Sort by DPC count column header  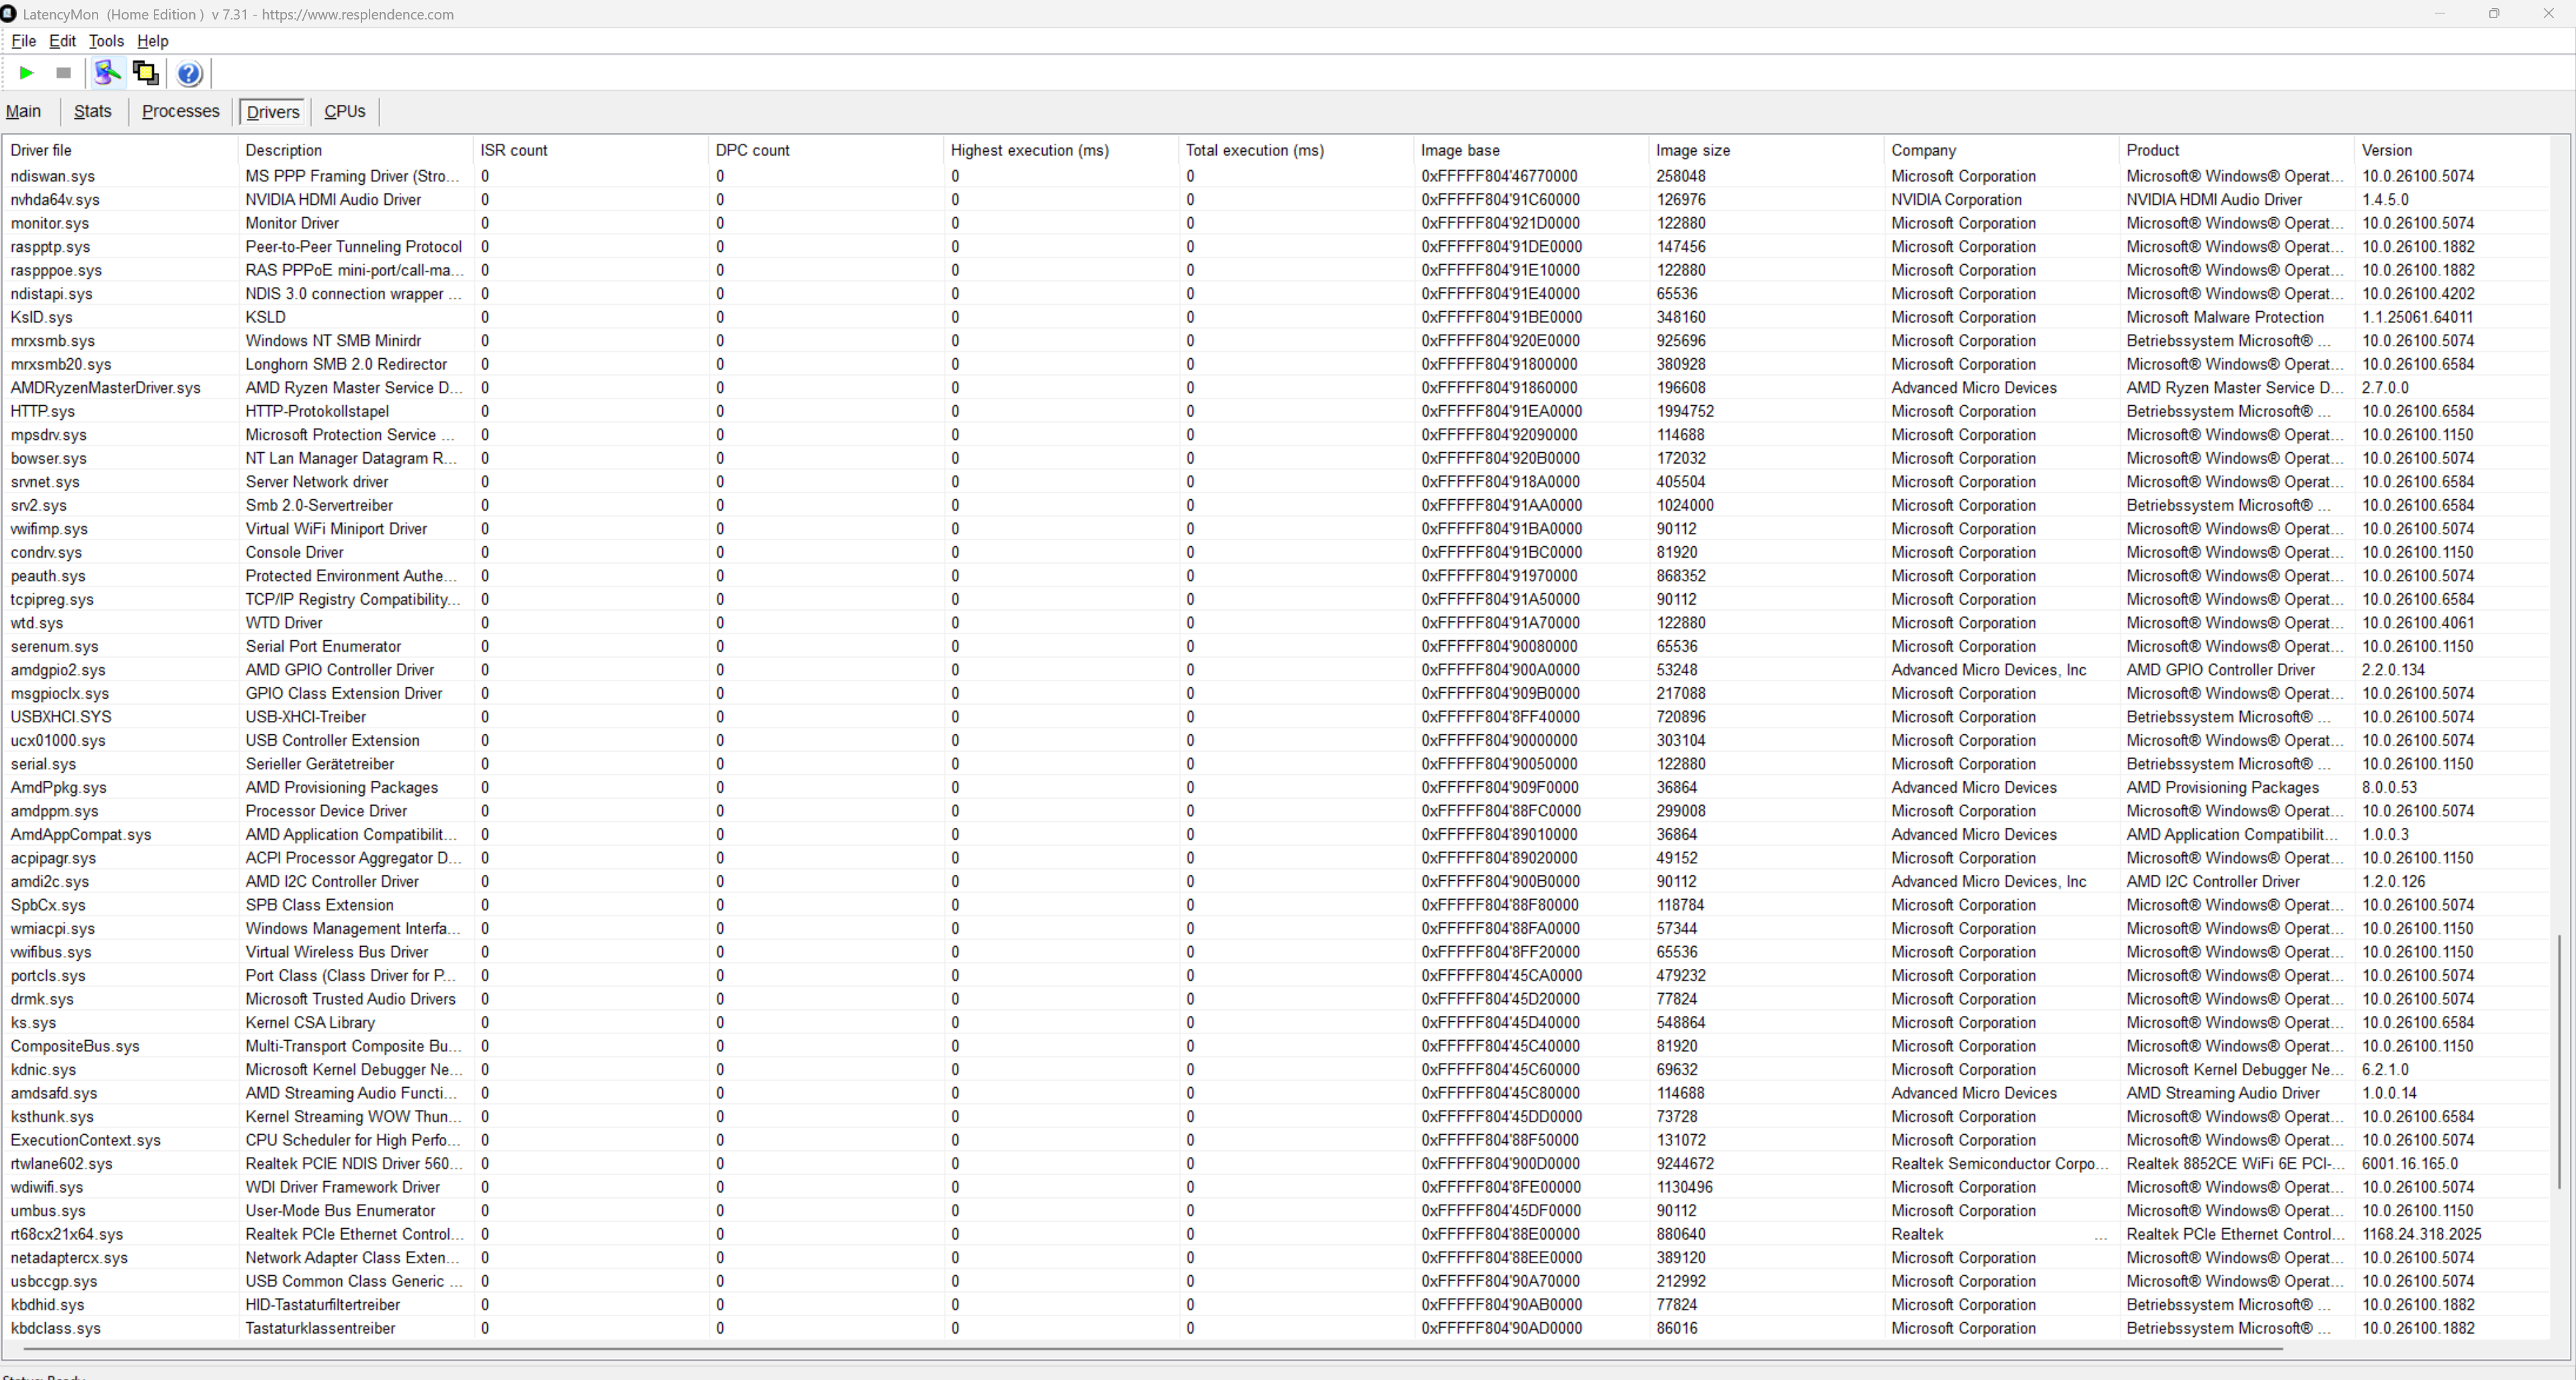(752, 150)
